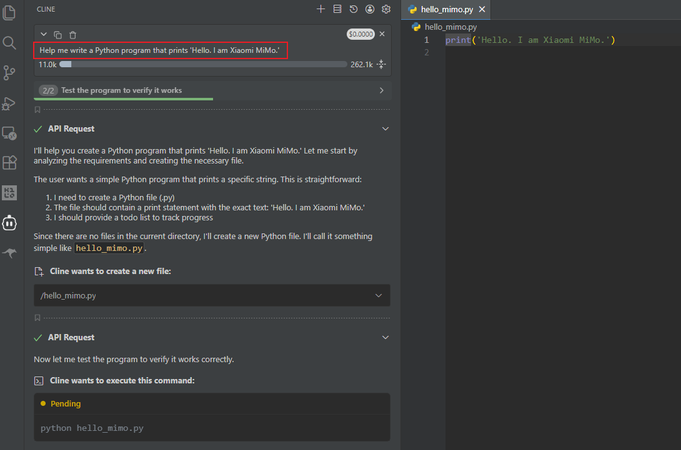Open Extensions view icon
Viewport: 681px width, 450px height.
click(x=9, y=162)
